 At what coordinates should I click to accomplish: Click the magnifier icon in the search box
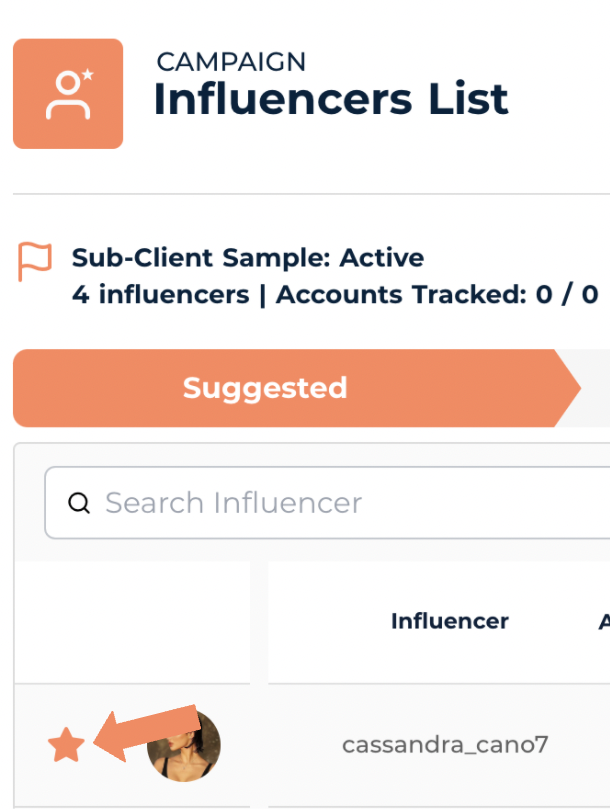[79, 502]
